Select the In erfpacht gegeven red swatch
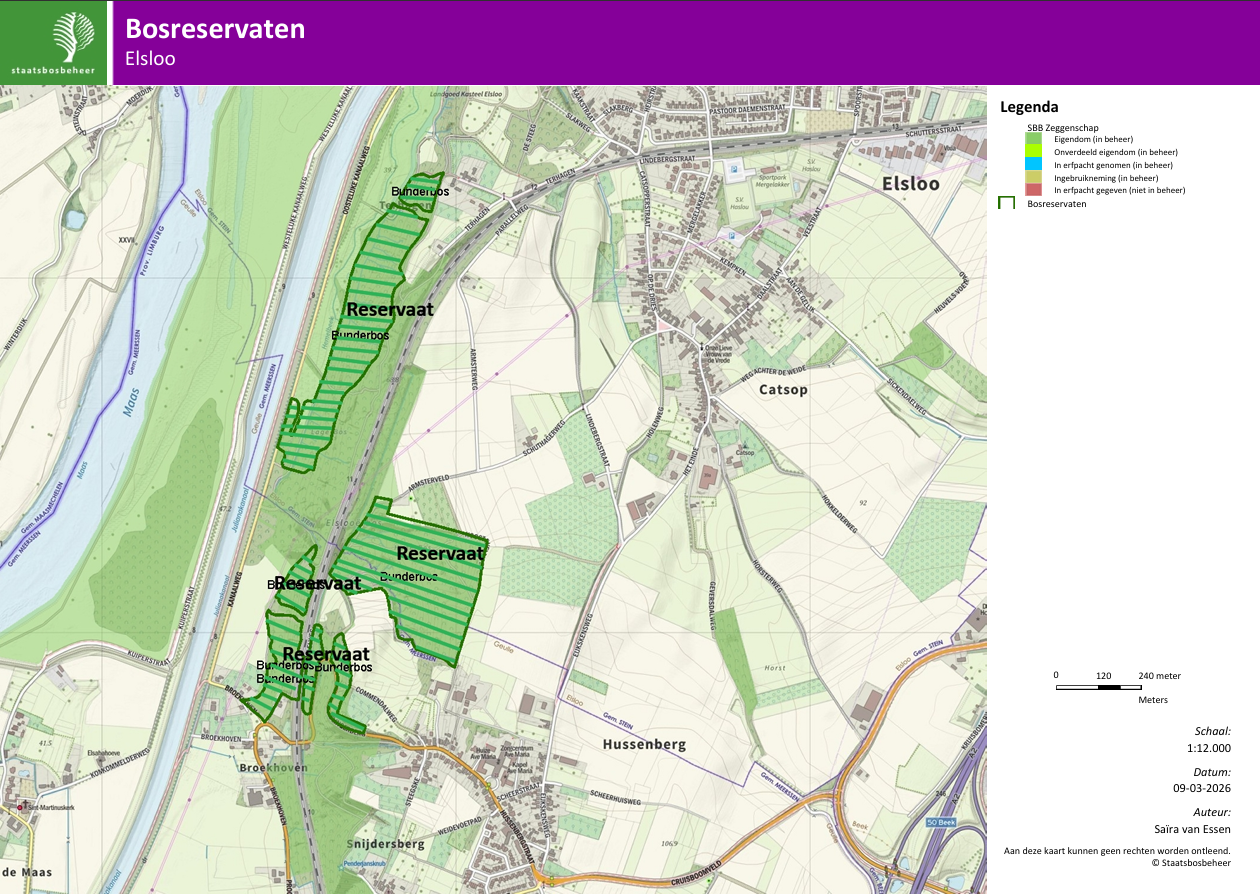The height and width of the screenshot is (895, 1260). click(x=1034, y=189)
